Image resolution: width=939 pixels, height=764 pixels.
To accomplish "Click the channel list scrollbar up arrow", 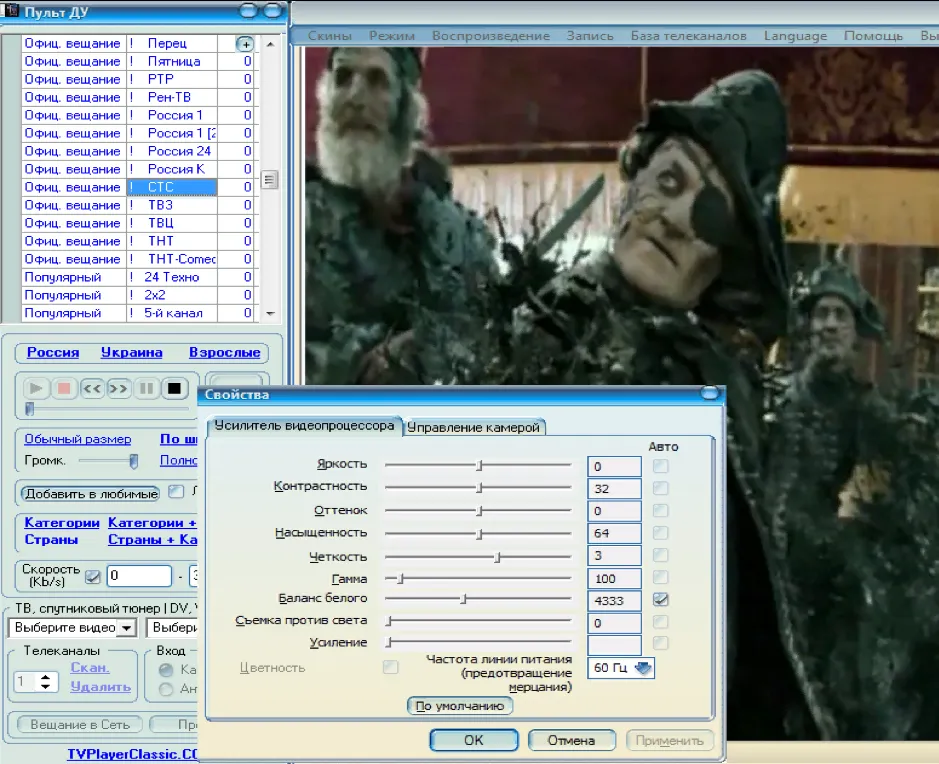I will point(270,44).
